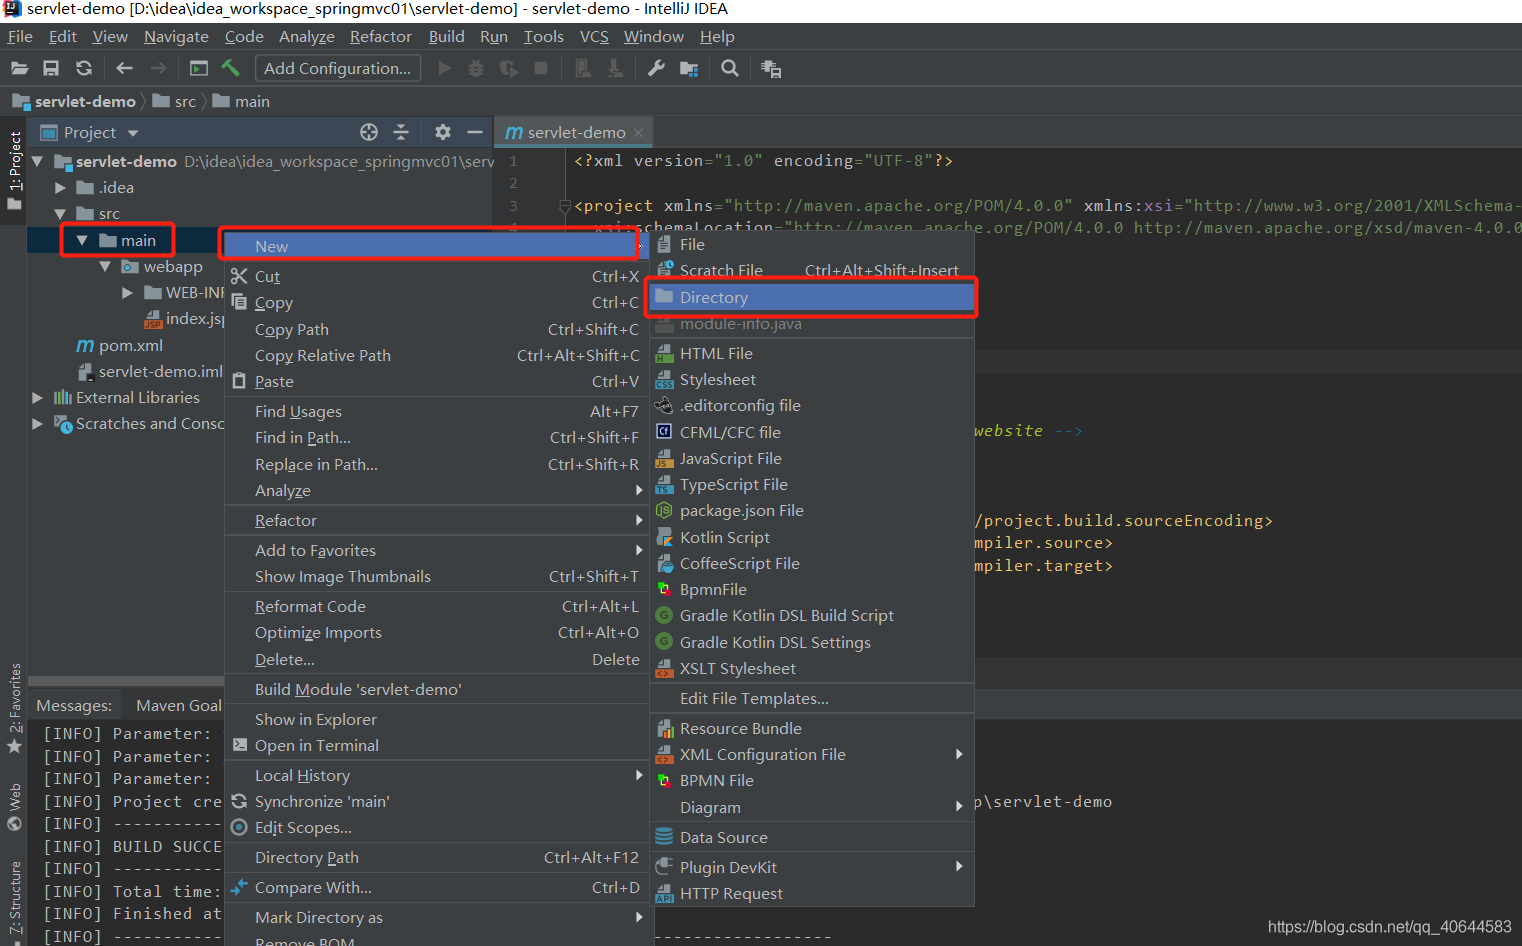The width and height of the screenshot is (1522, 946).
Task: Open the Refactor context submenu
Action: 437,520
